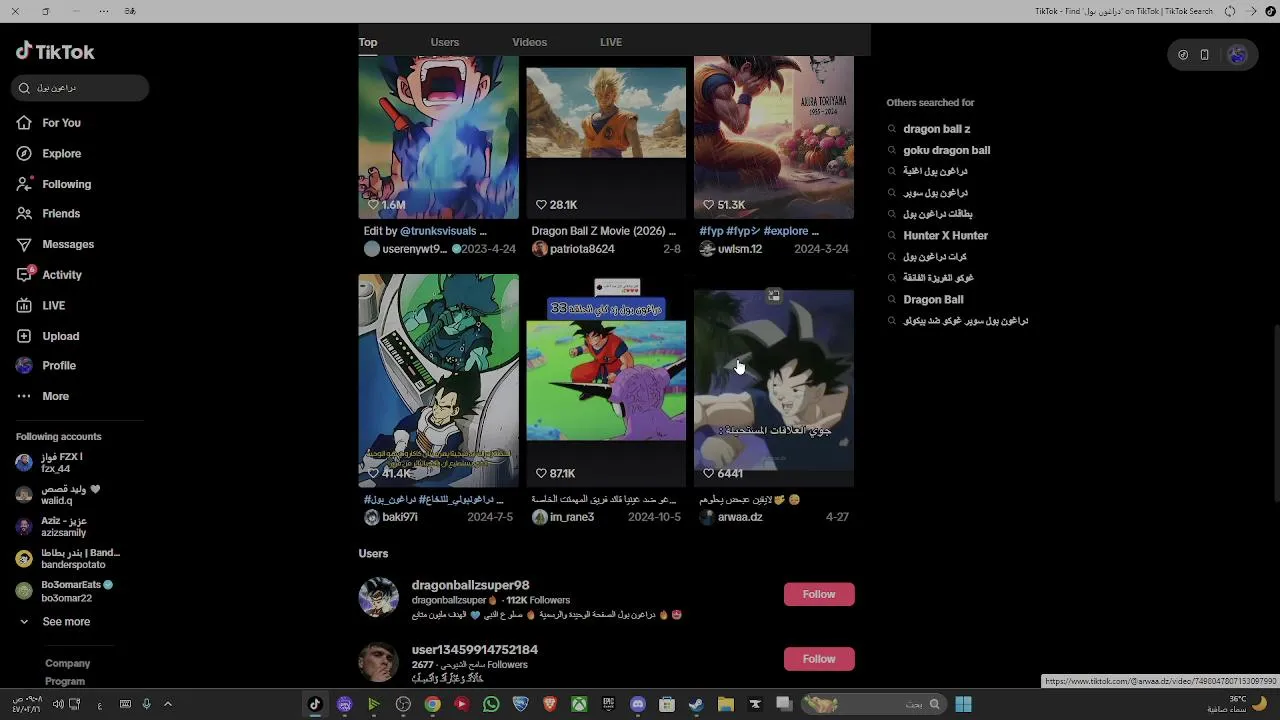
Task: Open the im_rane3 uploader name
Action: (x=572, y=517)
